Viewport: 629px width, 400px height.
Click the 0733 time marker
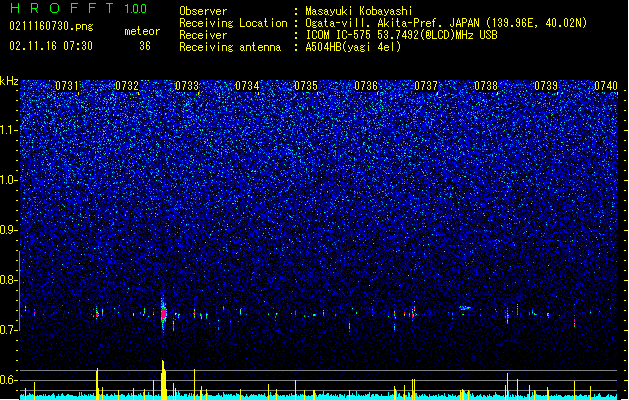(187, 86)
